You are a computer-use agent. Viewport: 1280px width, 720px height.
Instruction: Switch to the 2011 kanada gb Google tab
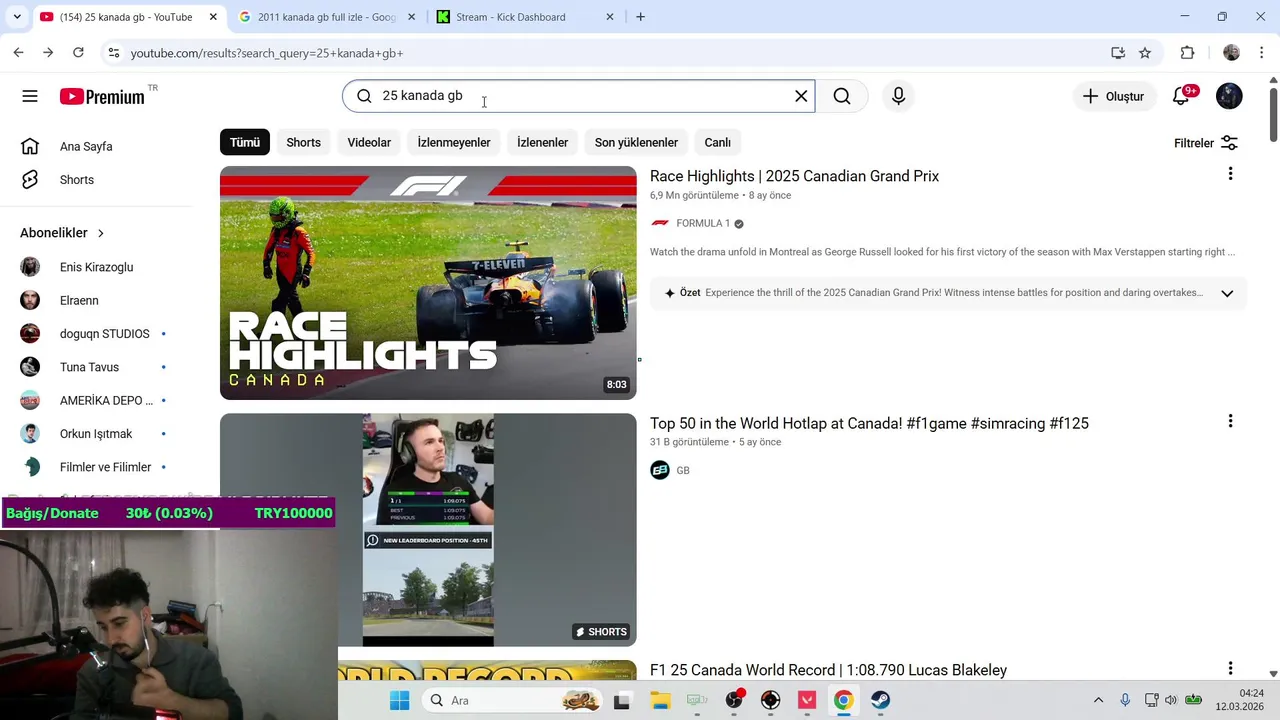[326, 17]
